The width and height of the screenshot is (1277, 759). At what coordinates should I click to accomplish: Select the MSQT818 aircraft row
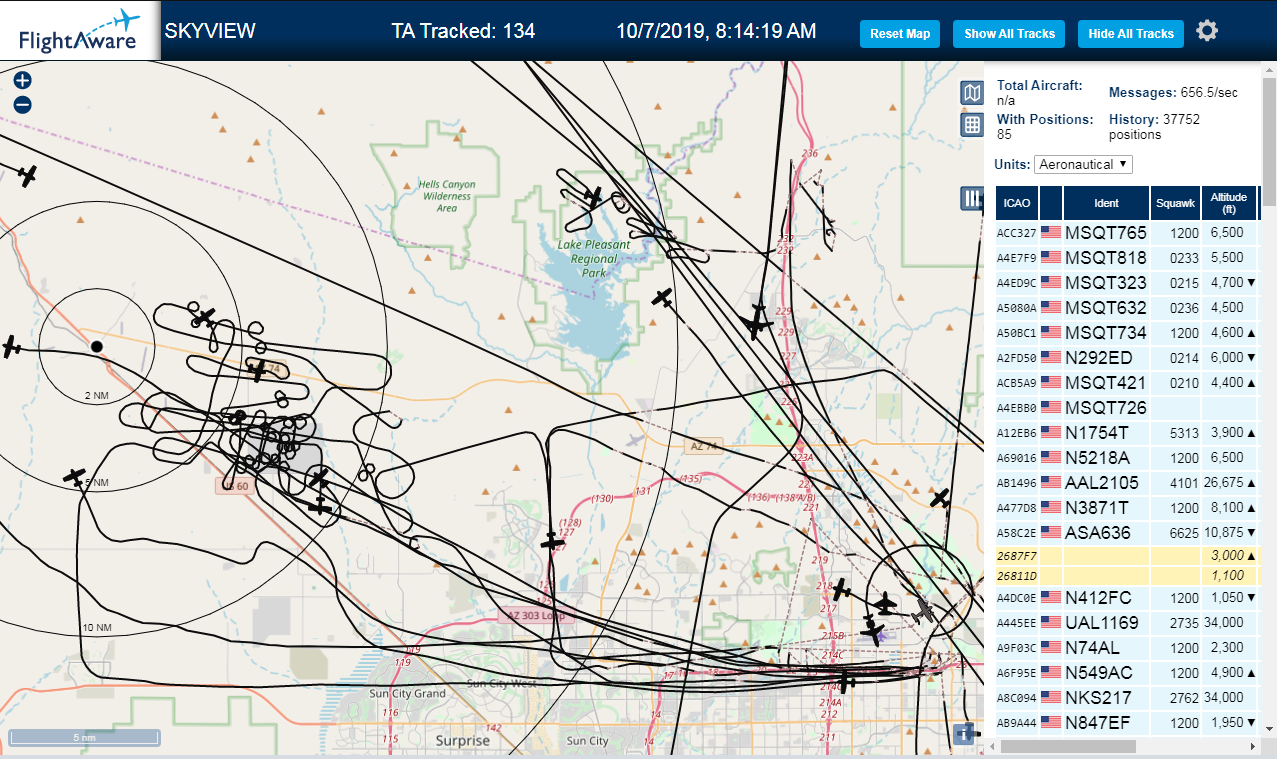pos(1126,258)
